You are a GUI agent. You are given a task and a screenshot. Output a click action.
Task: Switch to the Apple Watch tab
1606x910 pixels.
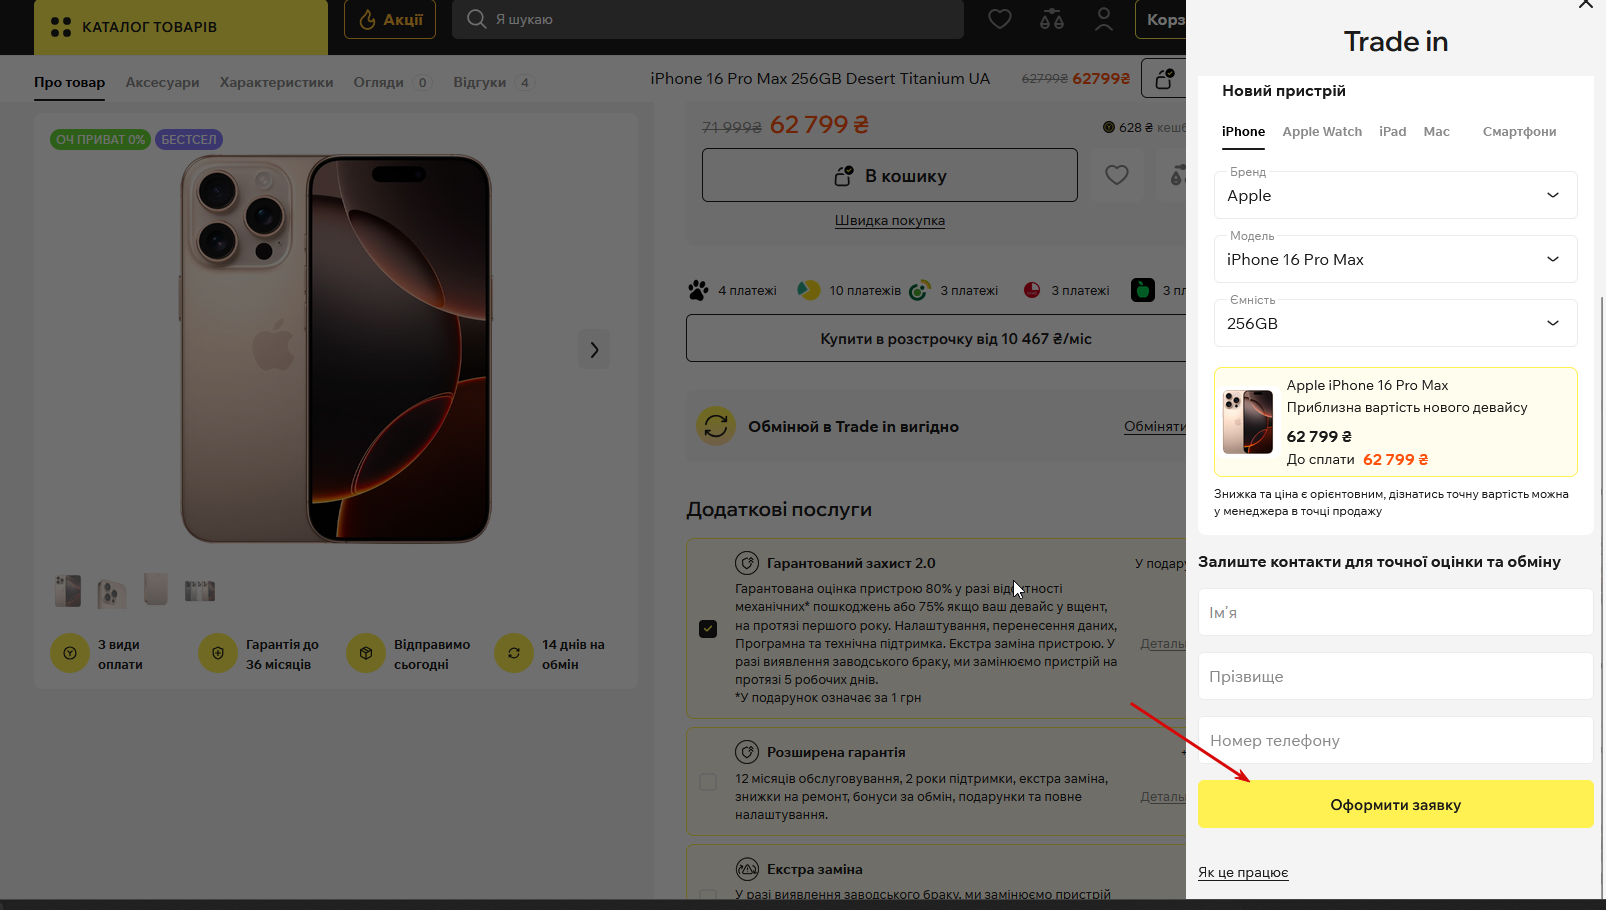click(x=1322, y=132)
